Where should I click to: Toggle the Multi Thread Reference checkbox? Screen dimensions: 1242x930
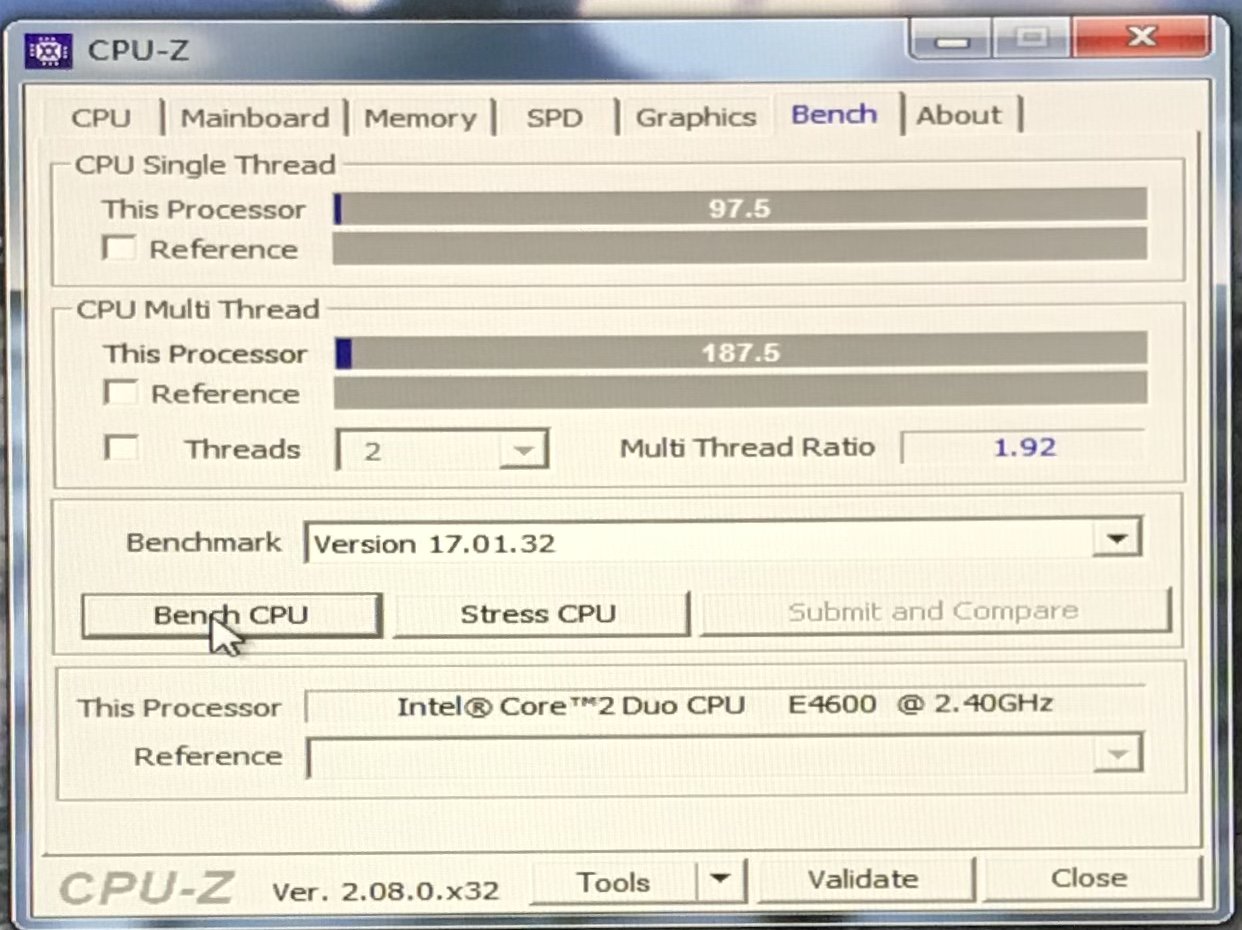(121, 392)
